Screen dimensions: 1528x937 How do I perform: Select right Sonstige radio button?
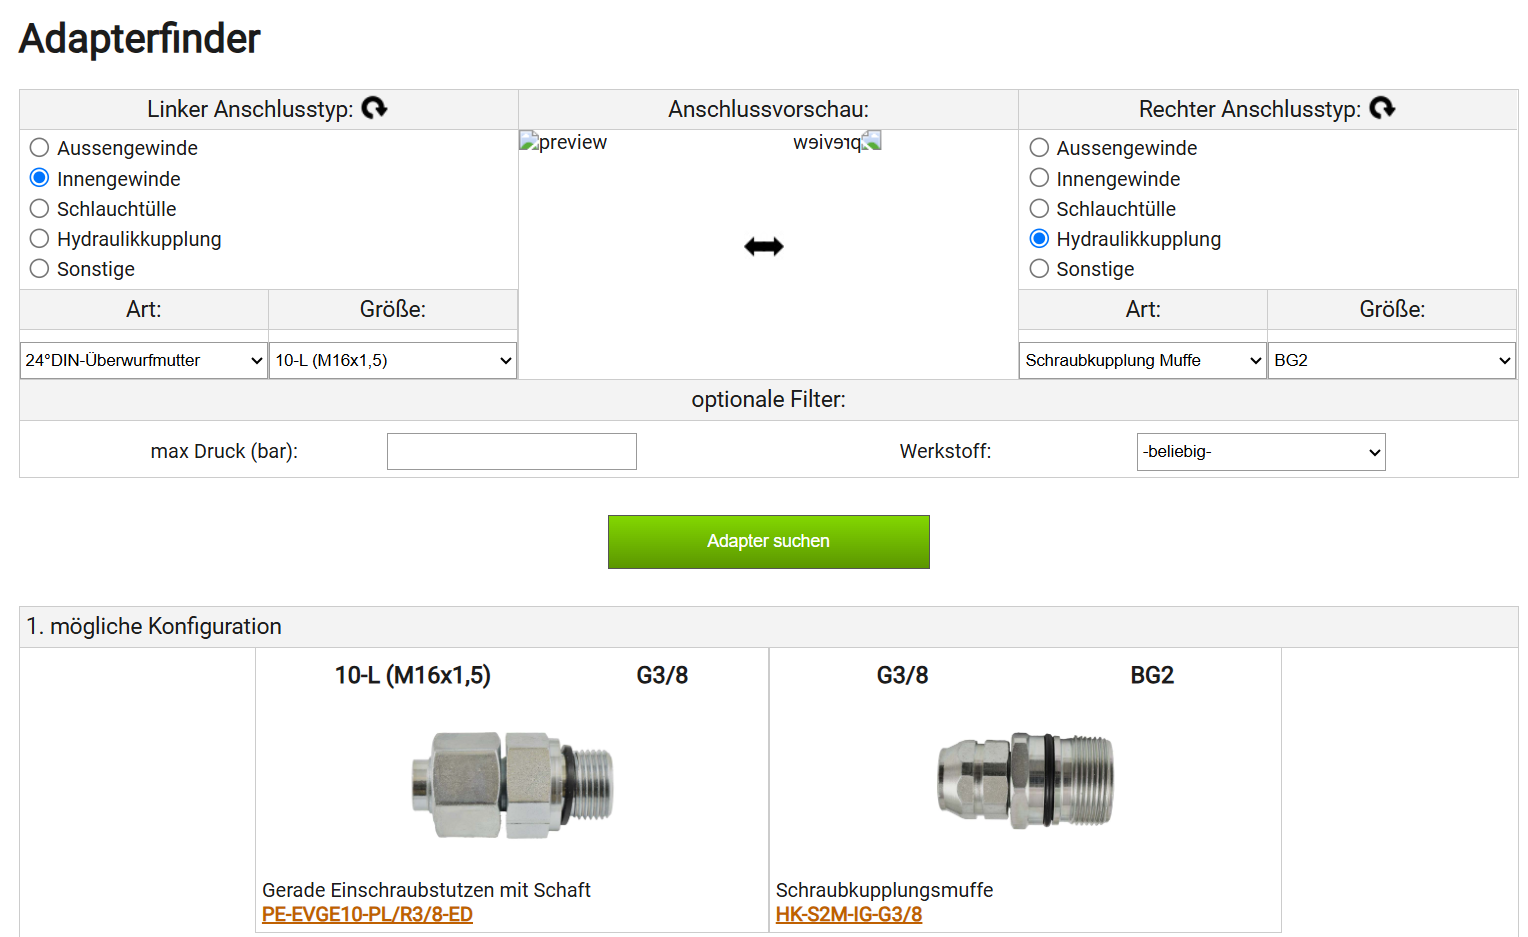(x=1039, y=269)
